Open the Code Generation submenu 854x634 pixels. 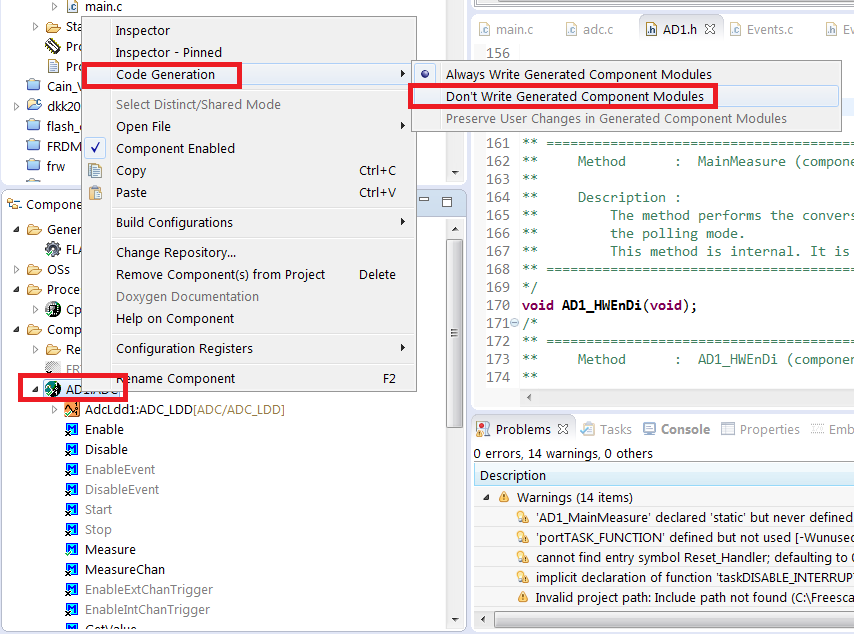pyautogui.click(x=165, y=75)
